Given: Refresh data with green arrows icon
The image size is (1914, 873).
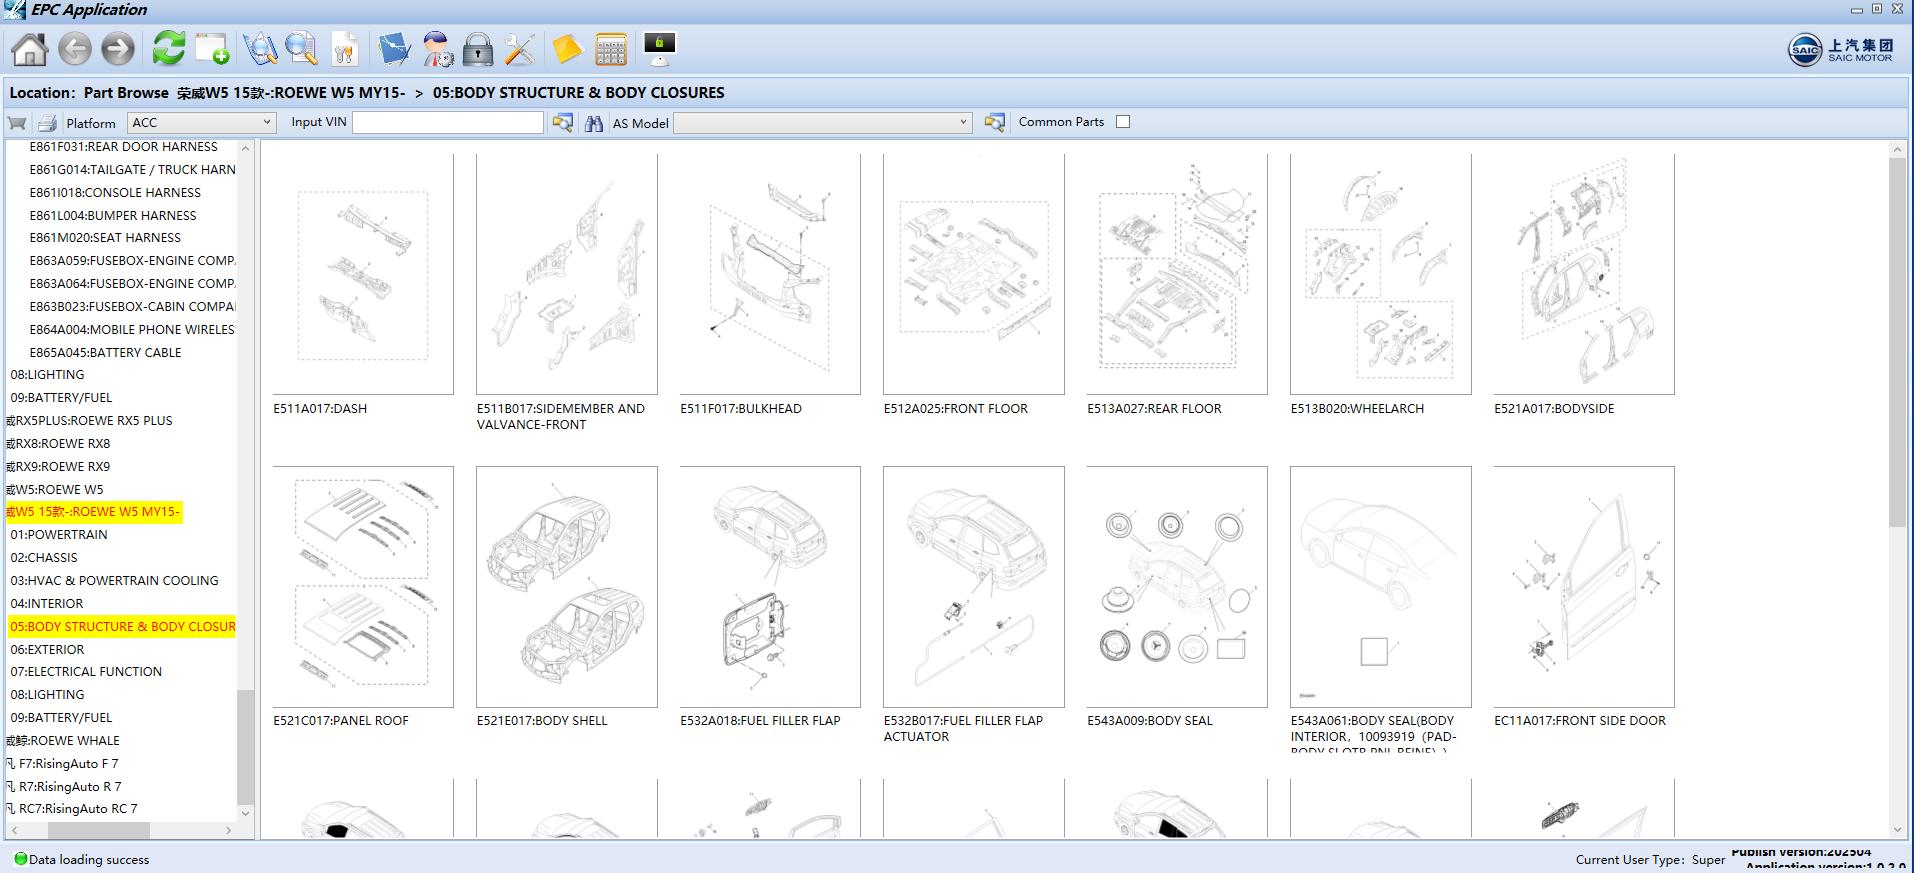Looking at the screenshot, I should click(169, 48).
